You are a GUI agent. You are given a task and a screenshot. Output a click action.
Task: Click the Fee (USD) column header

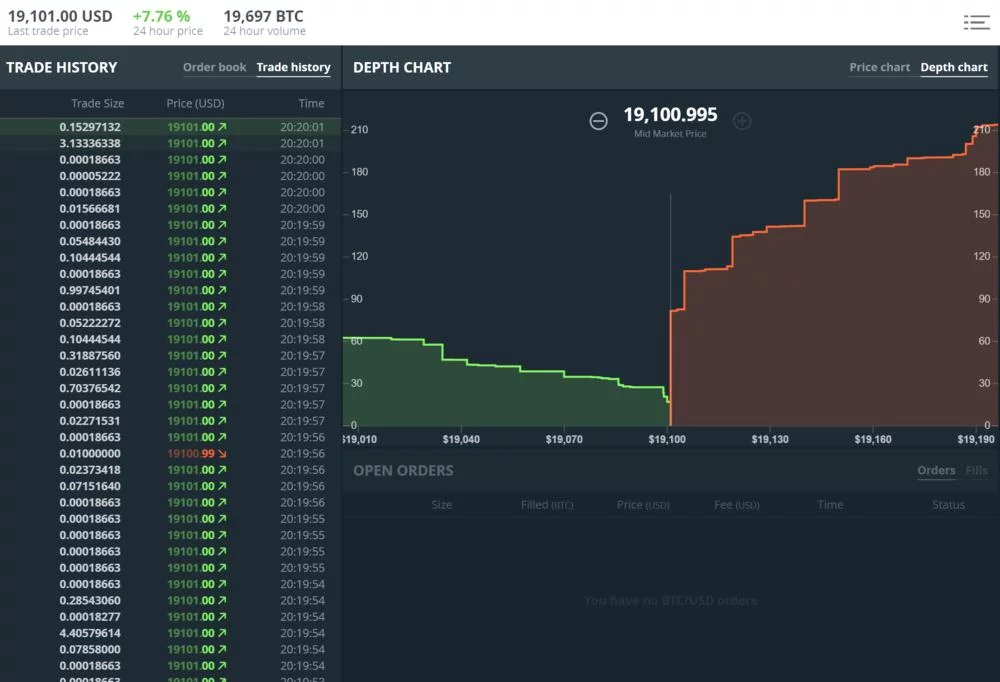737,505
